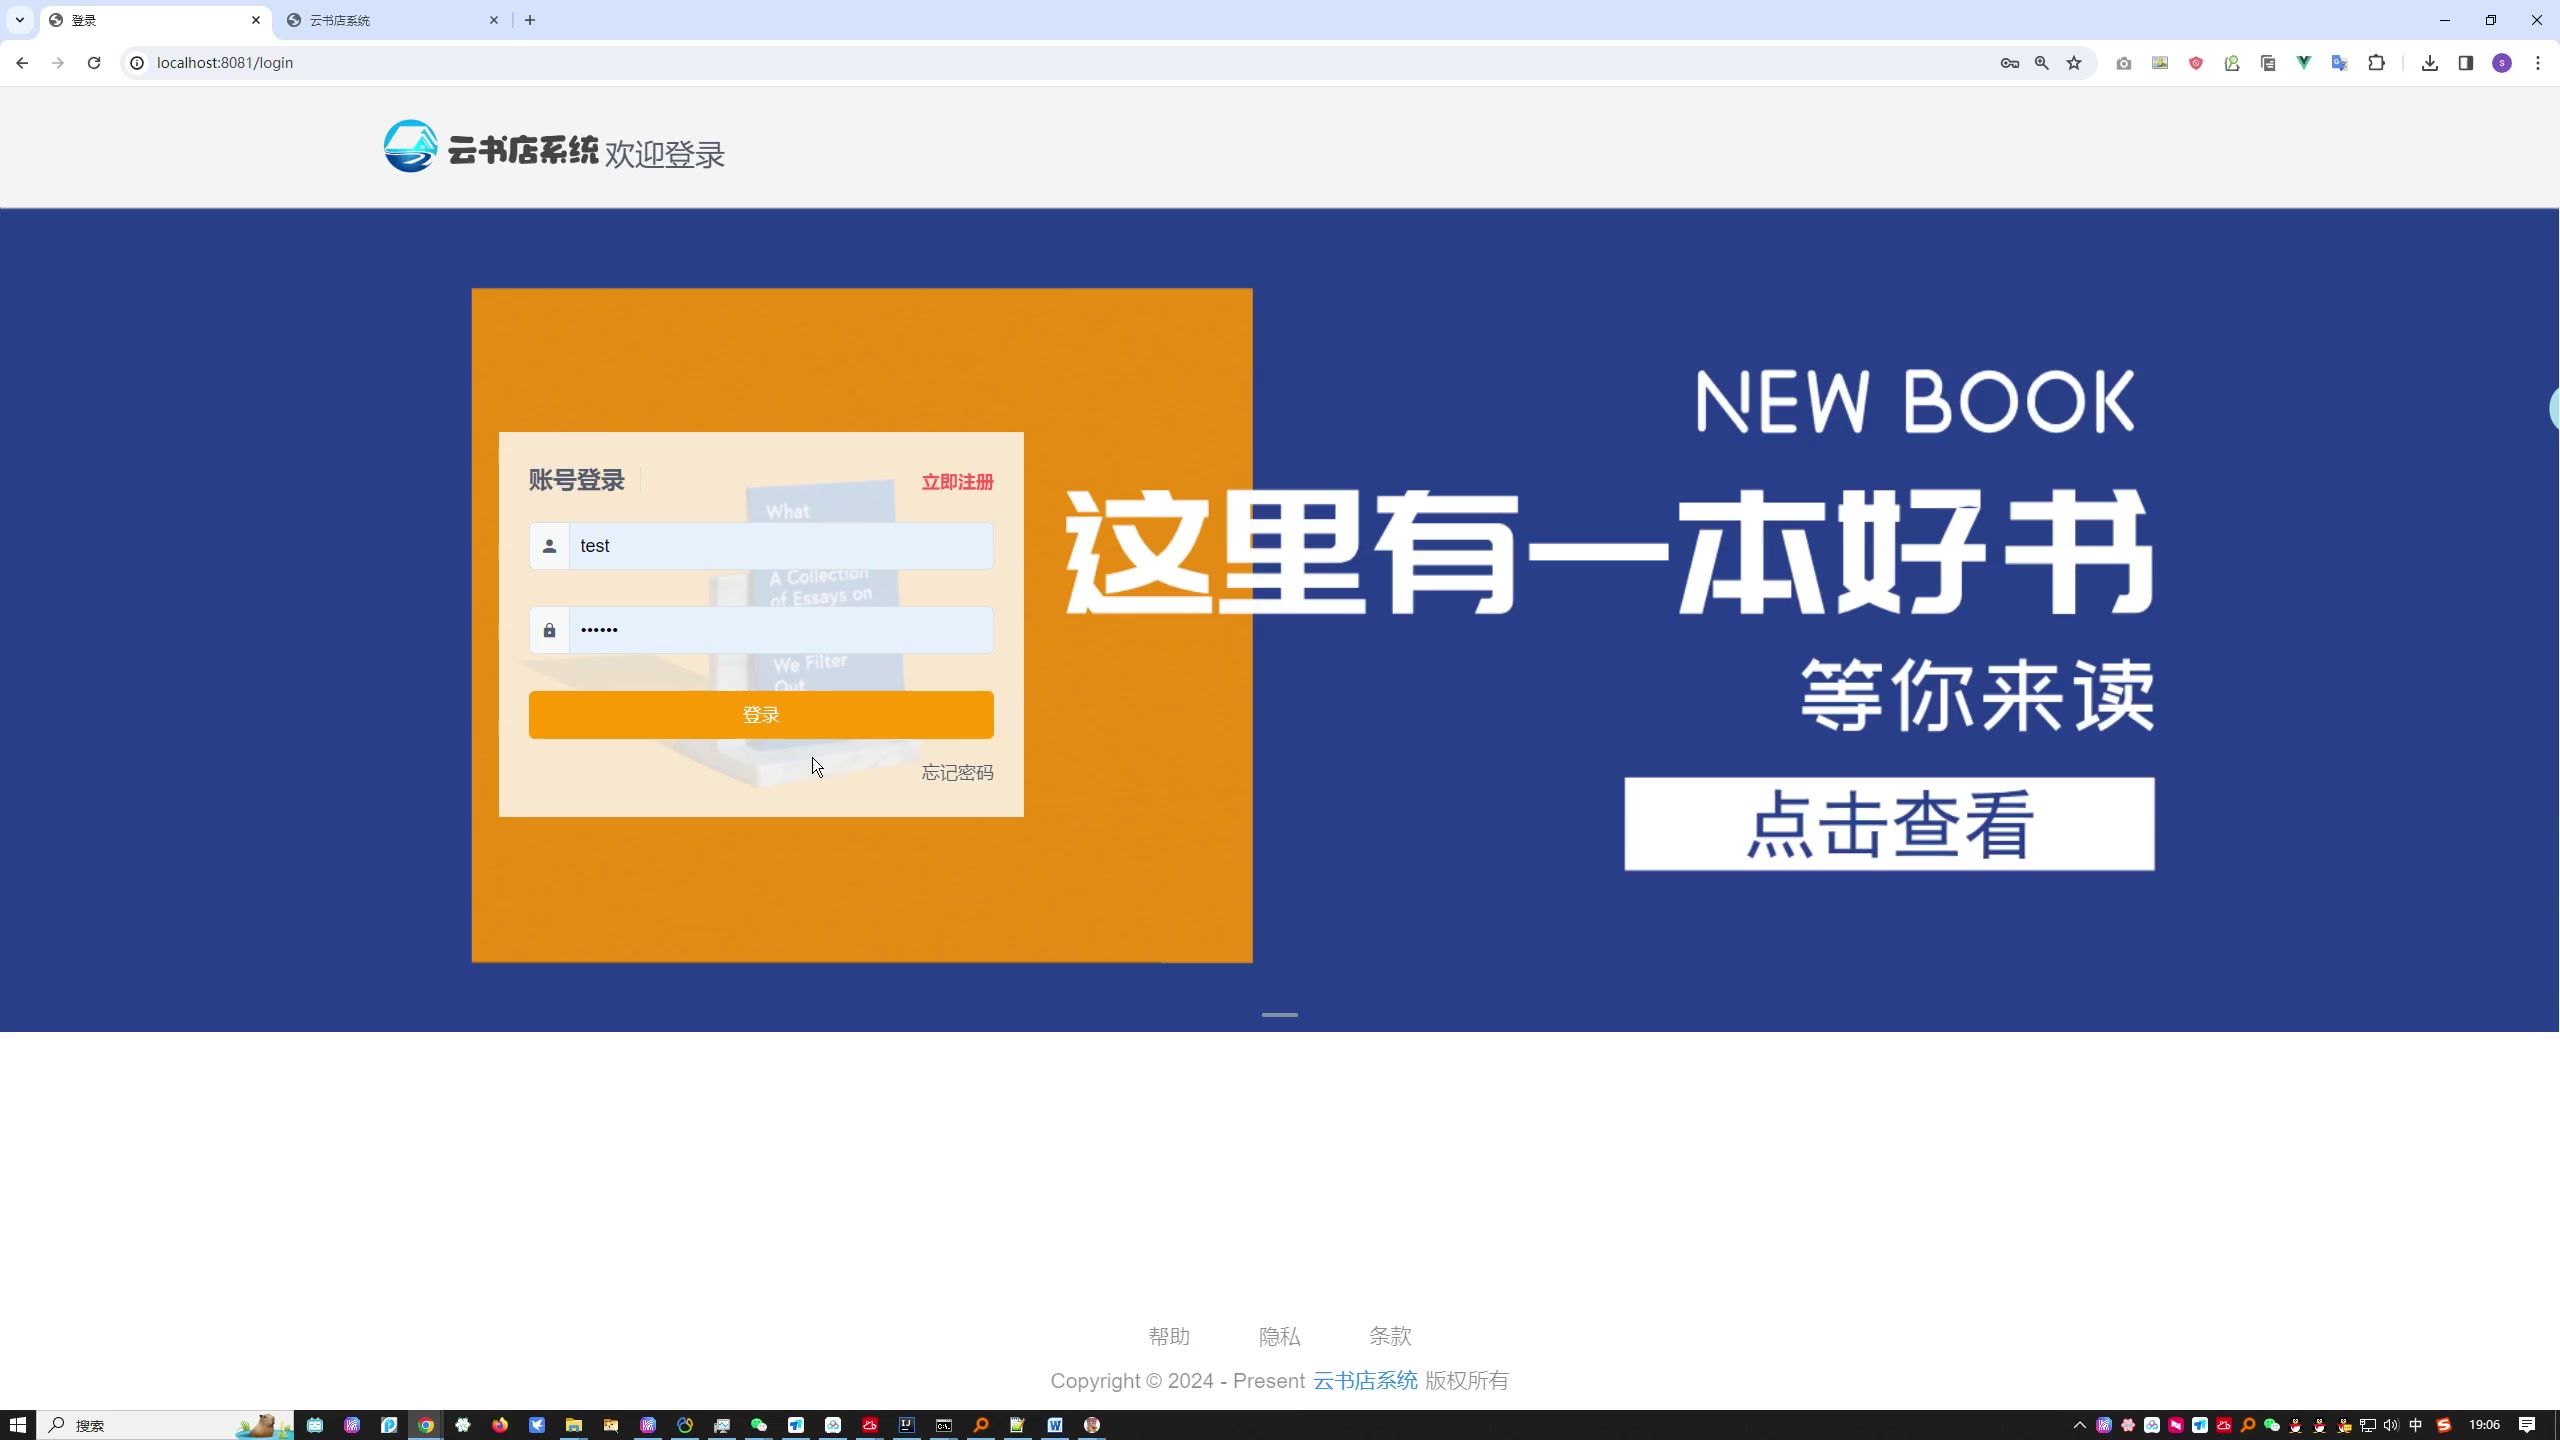Image resolution: width=2560 pixels, height=1440 pixels.
Task: Open the volume control in system tray
Action: (x=2391, y=1425)
